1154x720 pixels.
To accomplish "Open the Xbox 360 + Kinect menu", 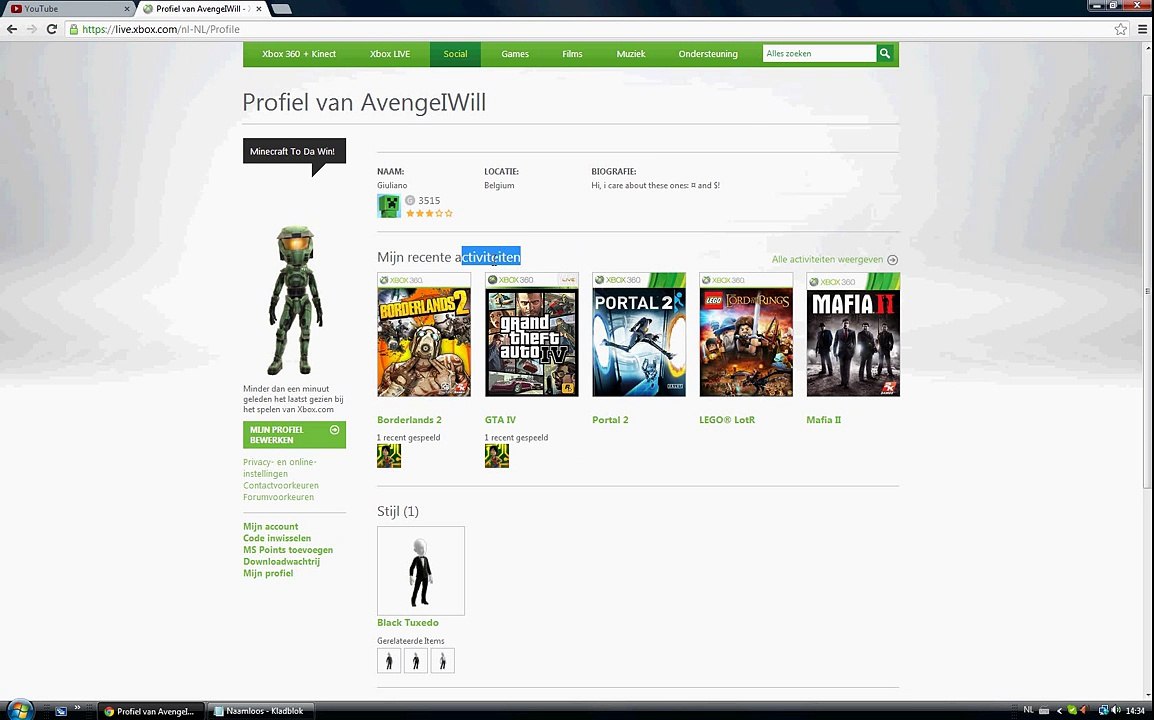I will (299, 54).
